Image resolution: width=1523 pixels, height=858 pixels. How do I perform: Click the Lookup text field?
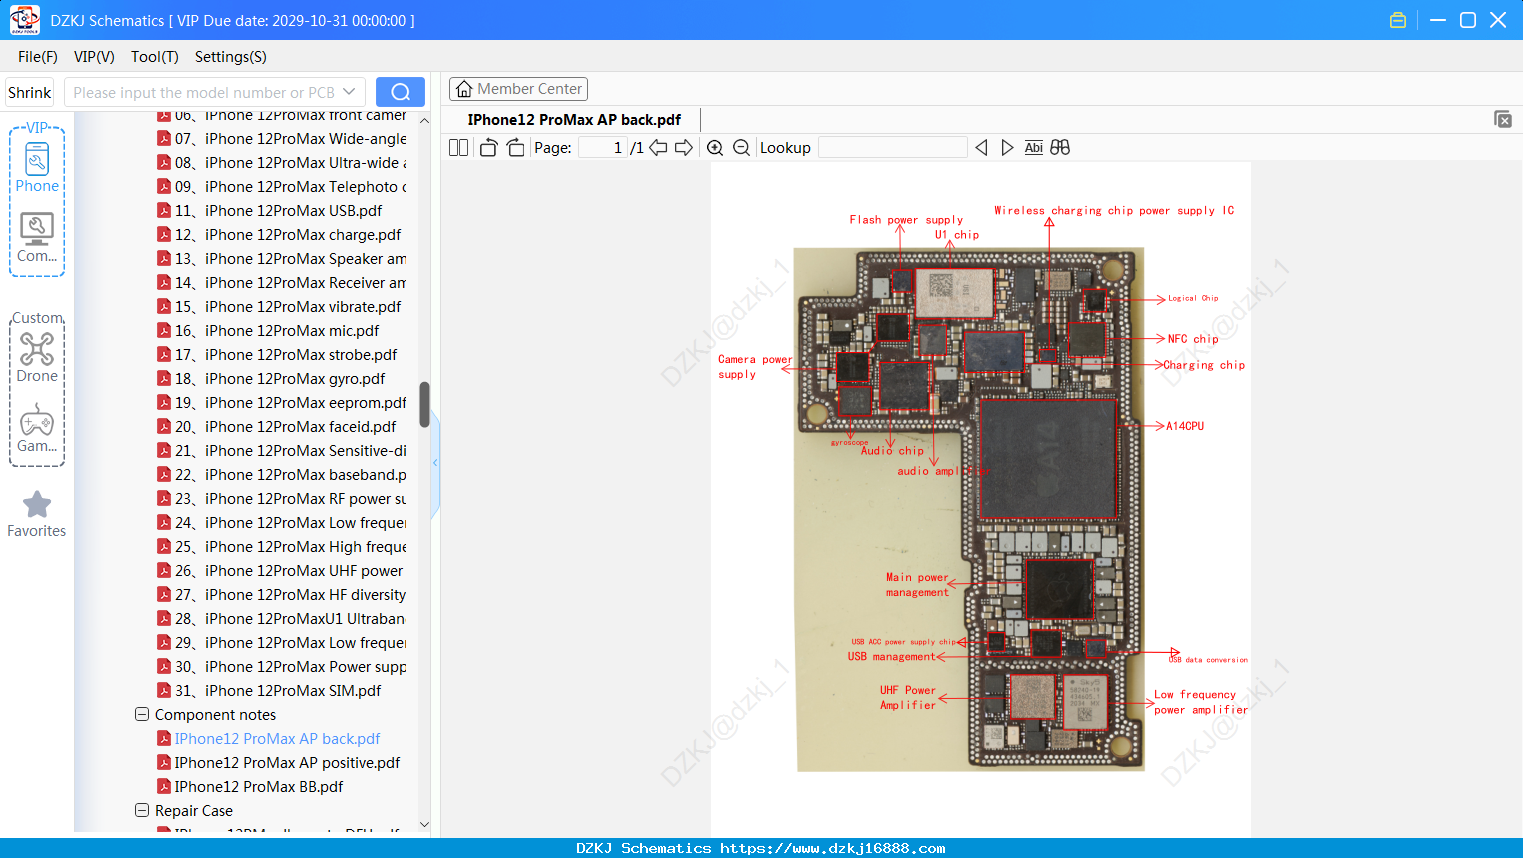[893, 148]
